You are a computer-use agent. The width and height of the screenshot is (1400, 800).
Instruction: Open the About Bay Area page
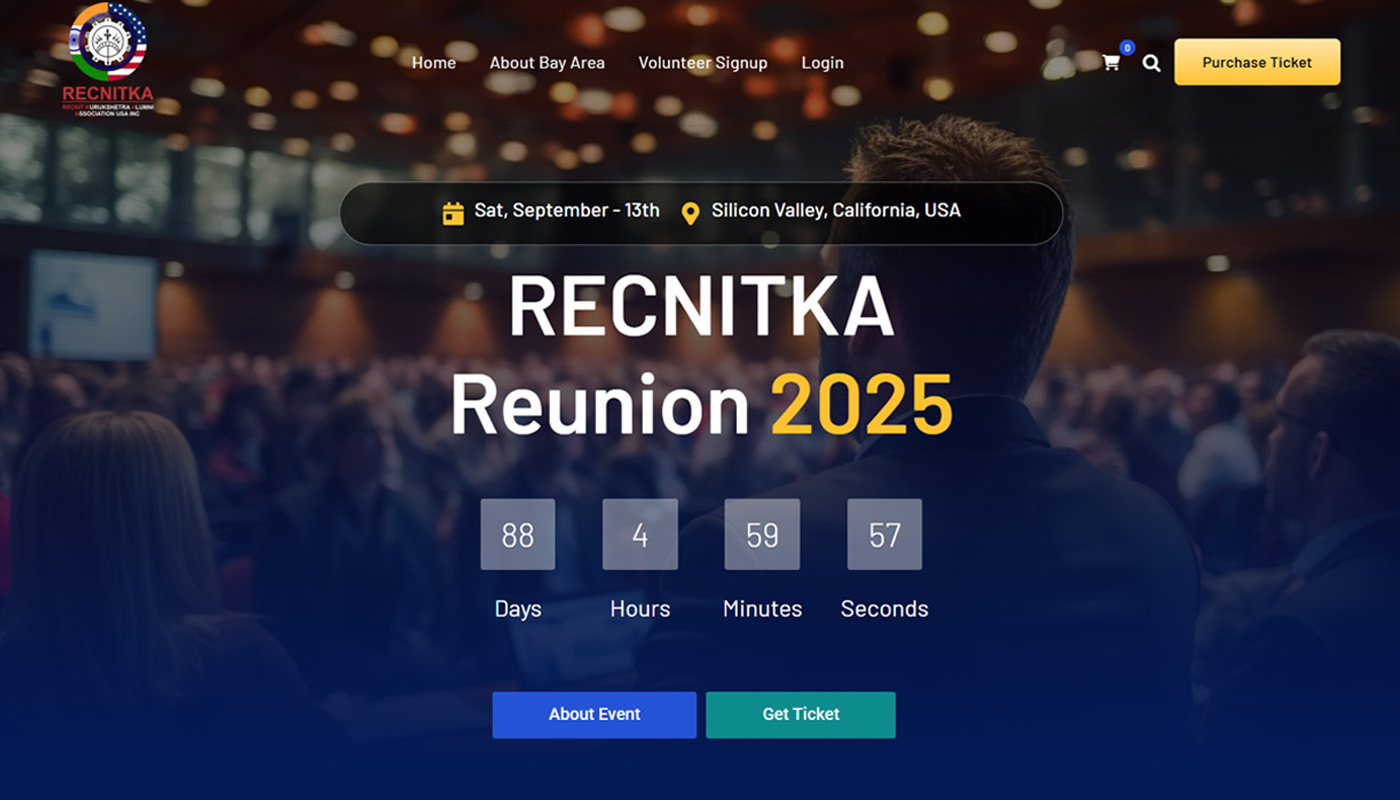547,62
